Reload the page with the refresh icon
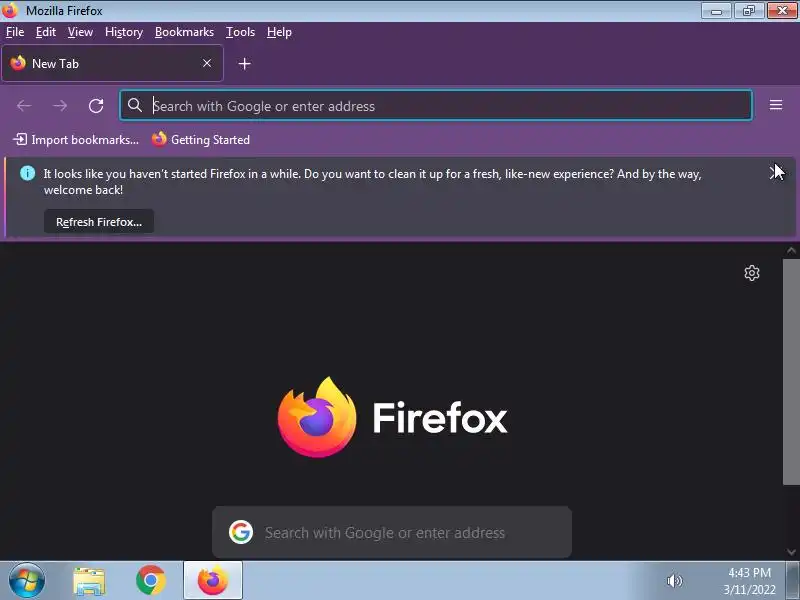 (96, 106)
